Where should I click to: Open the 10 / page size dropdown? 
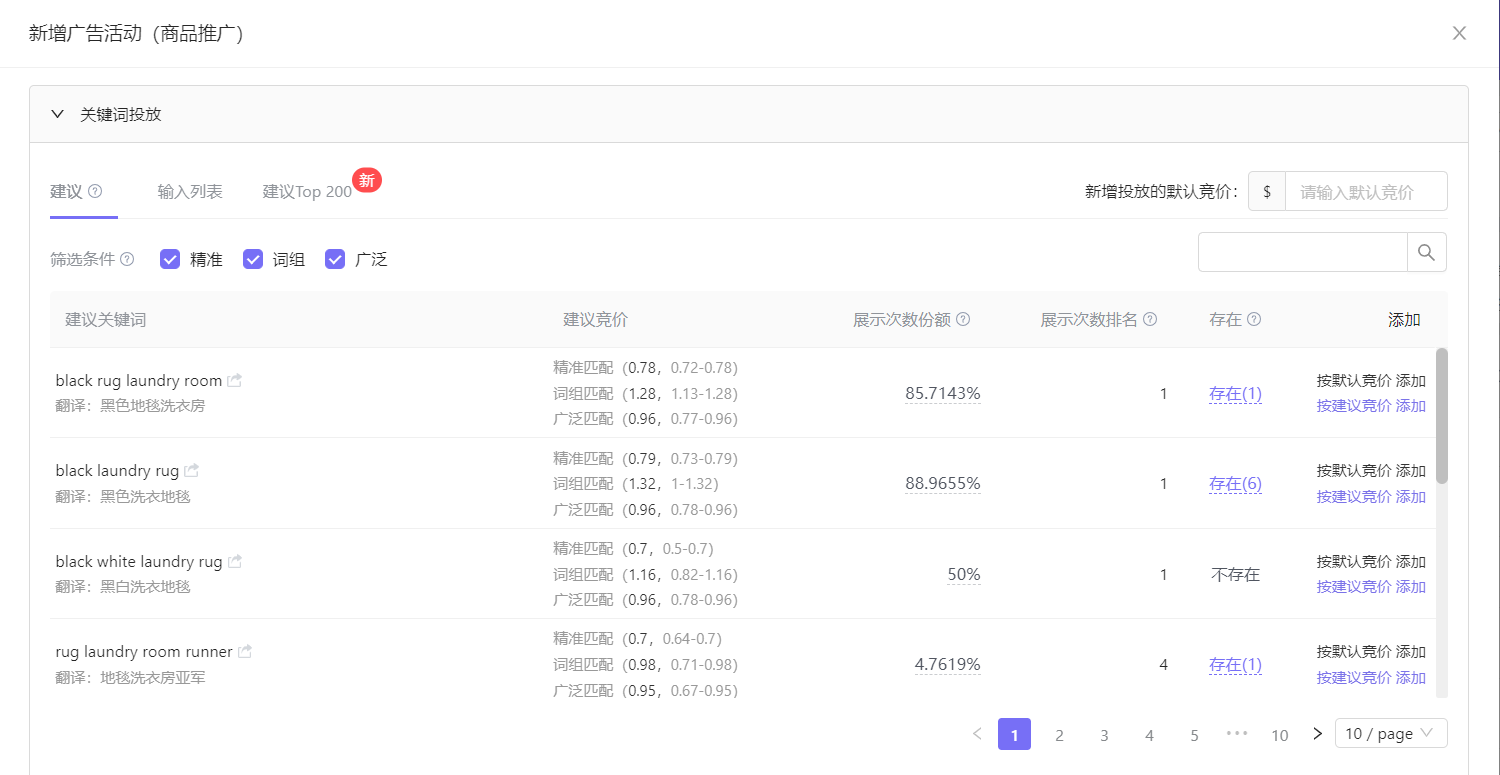click(1390, 734)
